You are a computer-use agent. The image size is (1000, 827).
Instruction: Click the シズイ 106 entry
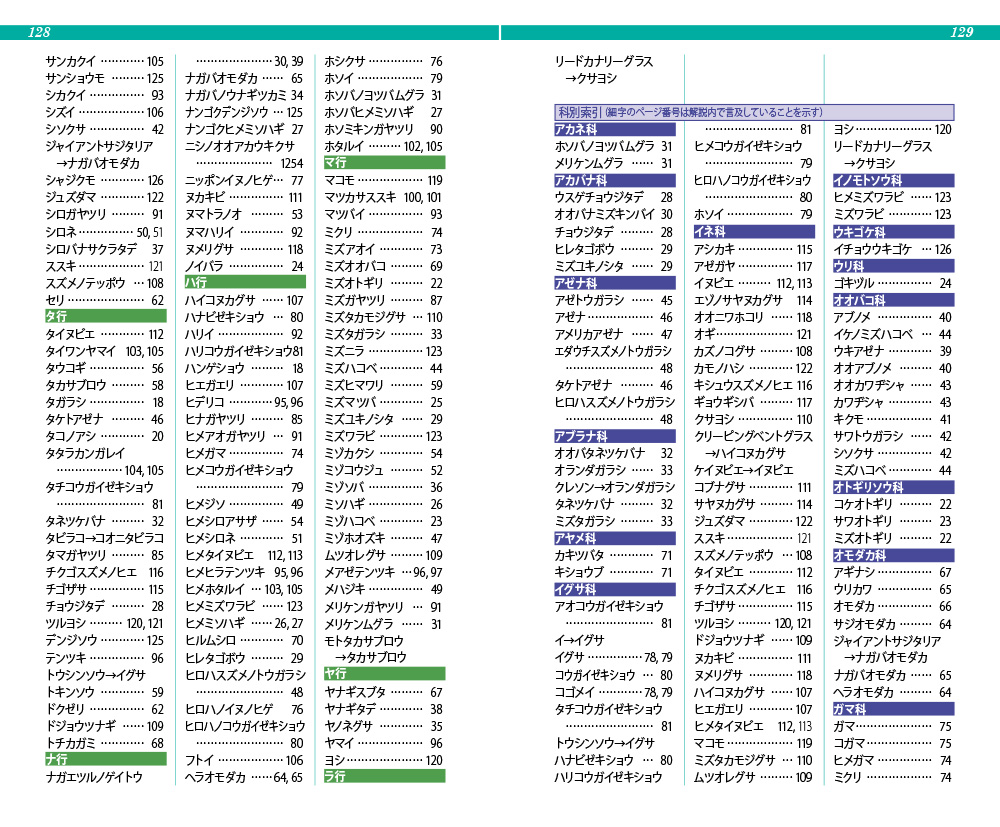pos(105,112)
